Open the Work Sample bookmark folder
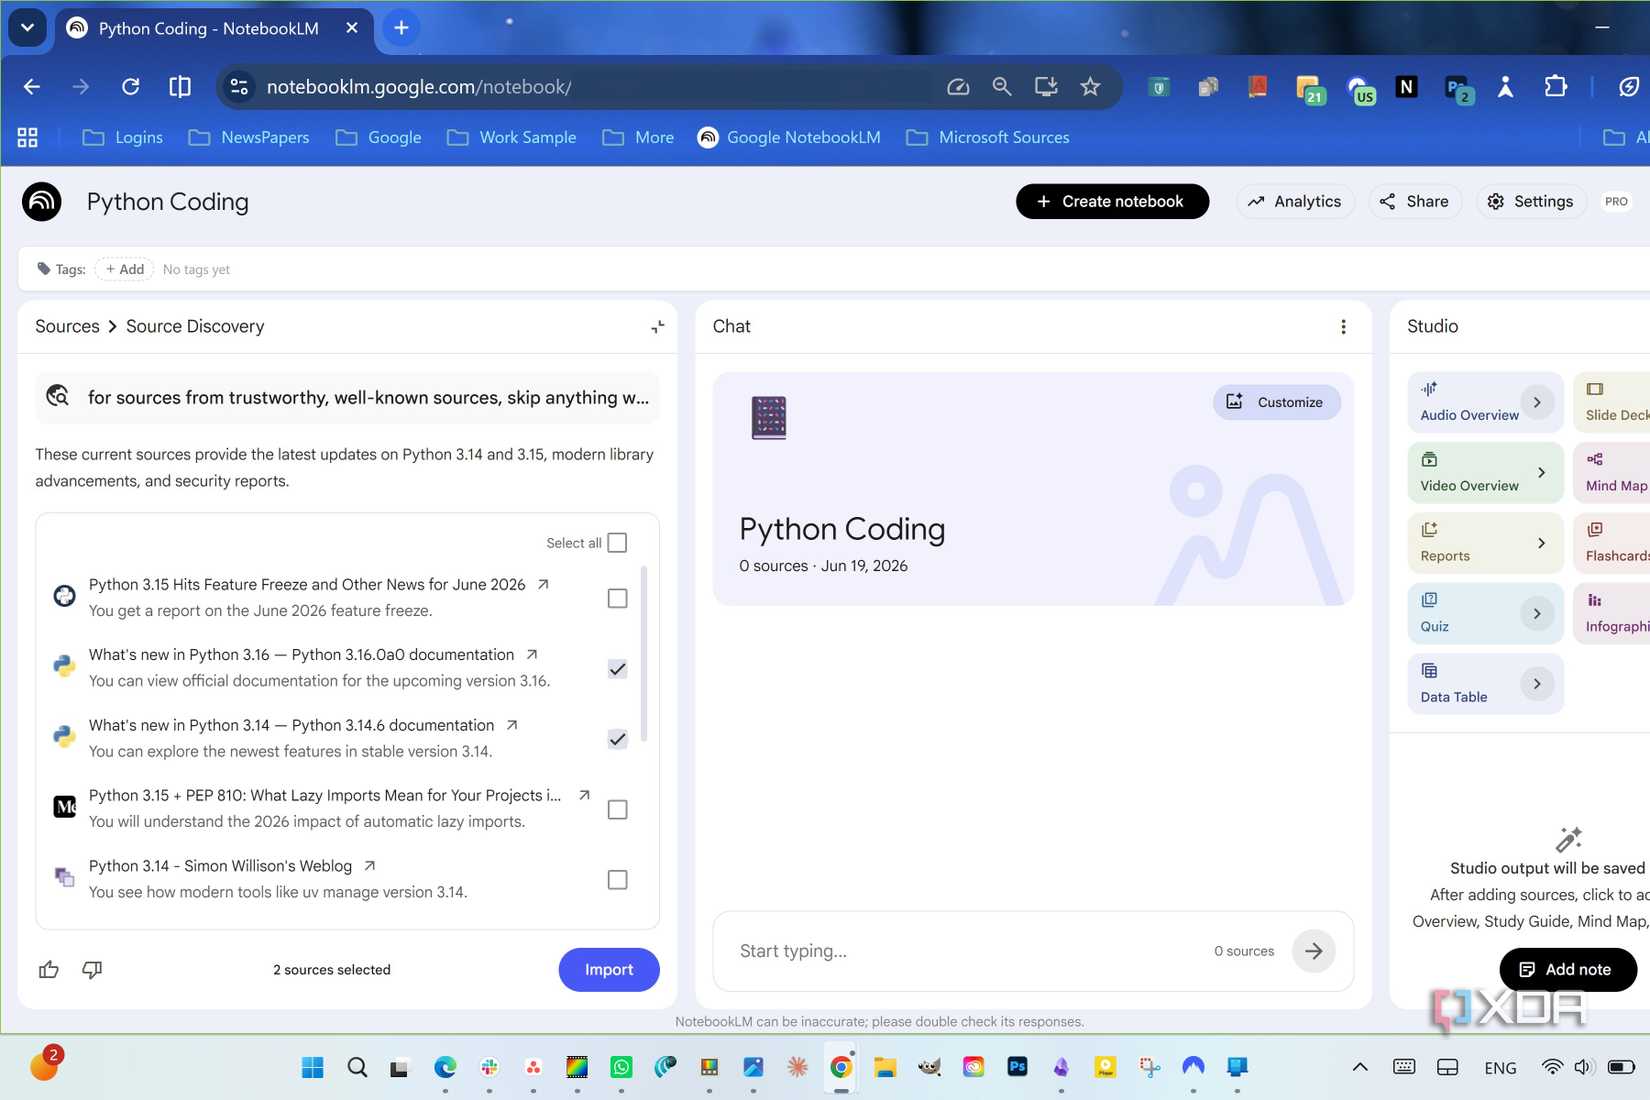The width and height of the screenshot is (1650, 1100). coord(511,137)
